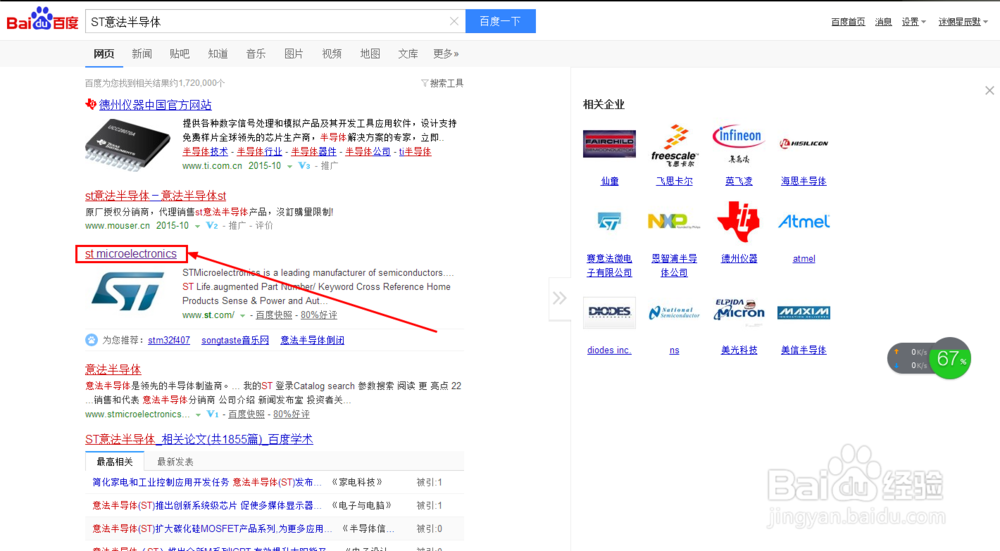Open the user account dropdown at top right
Viewport: 1000px width, 551px height.
[963, 22]
